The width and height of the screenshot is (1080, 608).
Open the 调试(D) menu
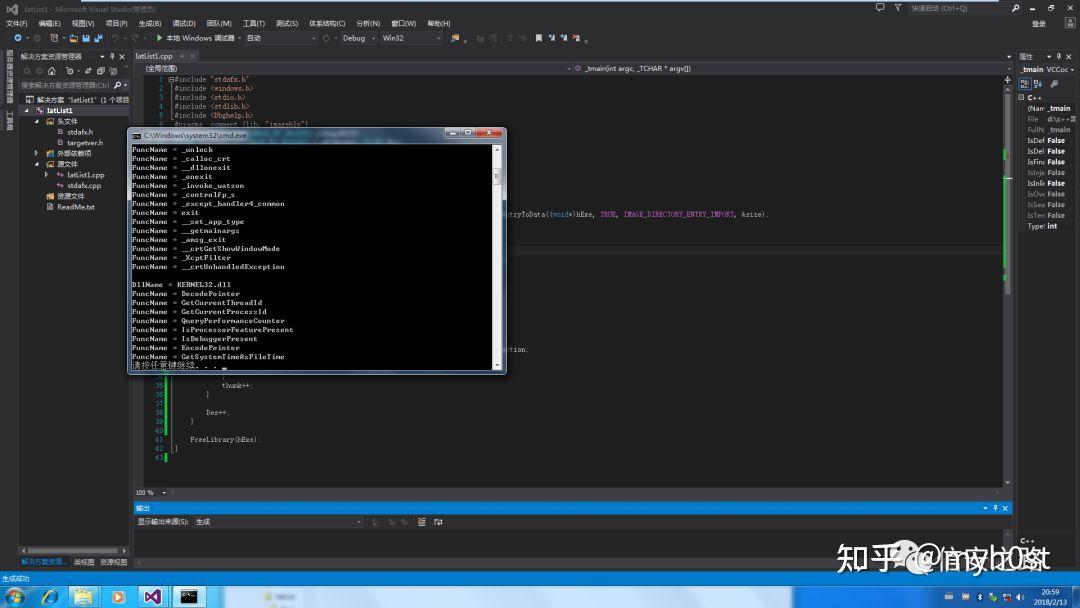(x=183, y=23)
